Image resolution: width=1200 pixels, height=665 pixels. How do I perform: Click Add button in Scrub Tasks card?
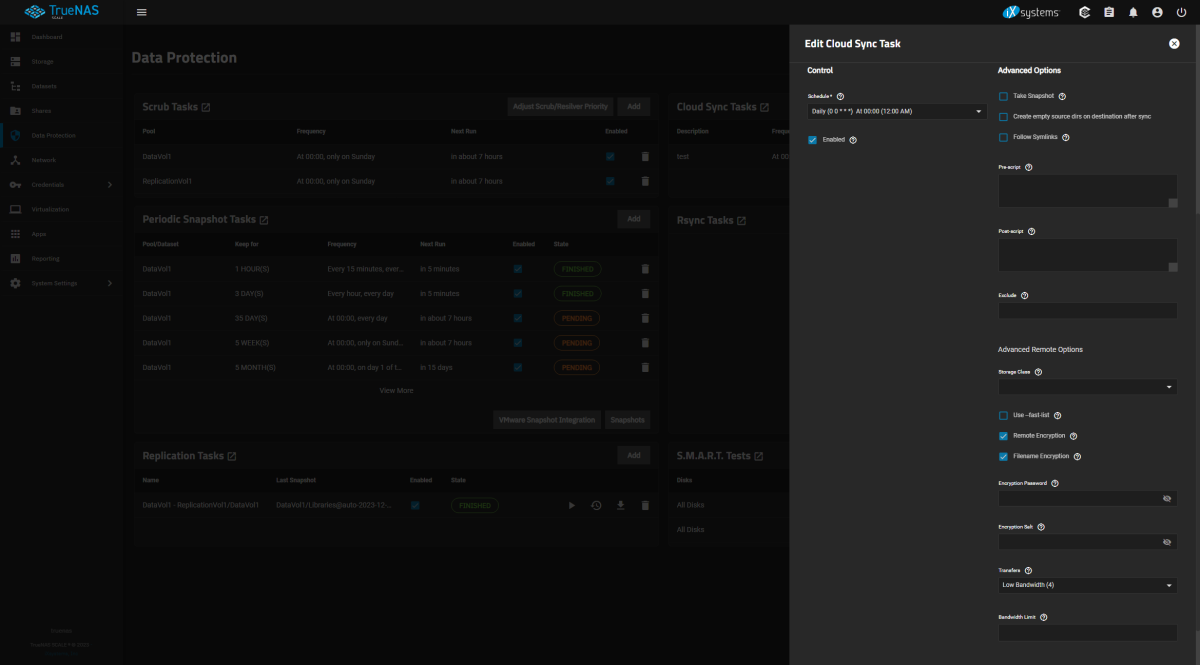tap(633, 106)
